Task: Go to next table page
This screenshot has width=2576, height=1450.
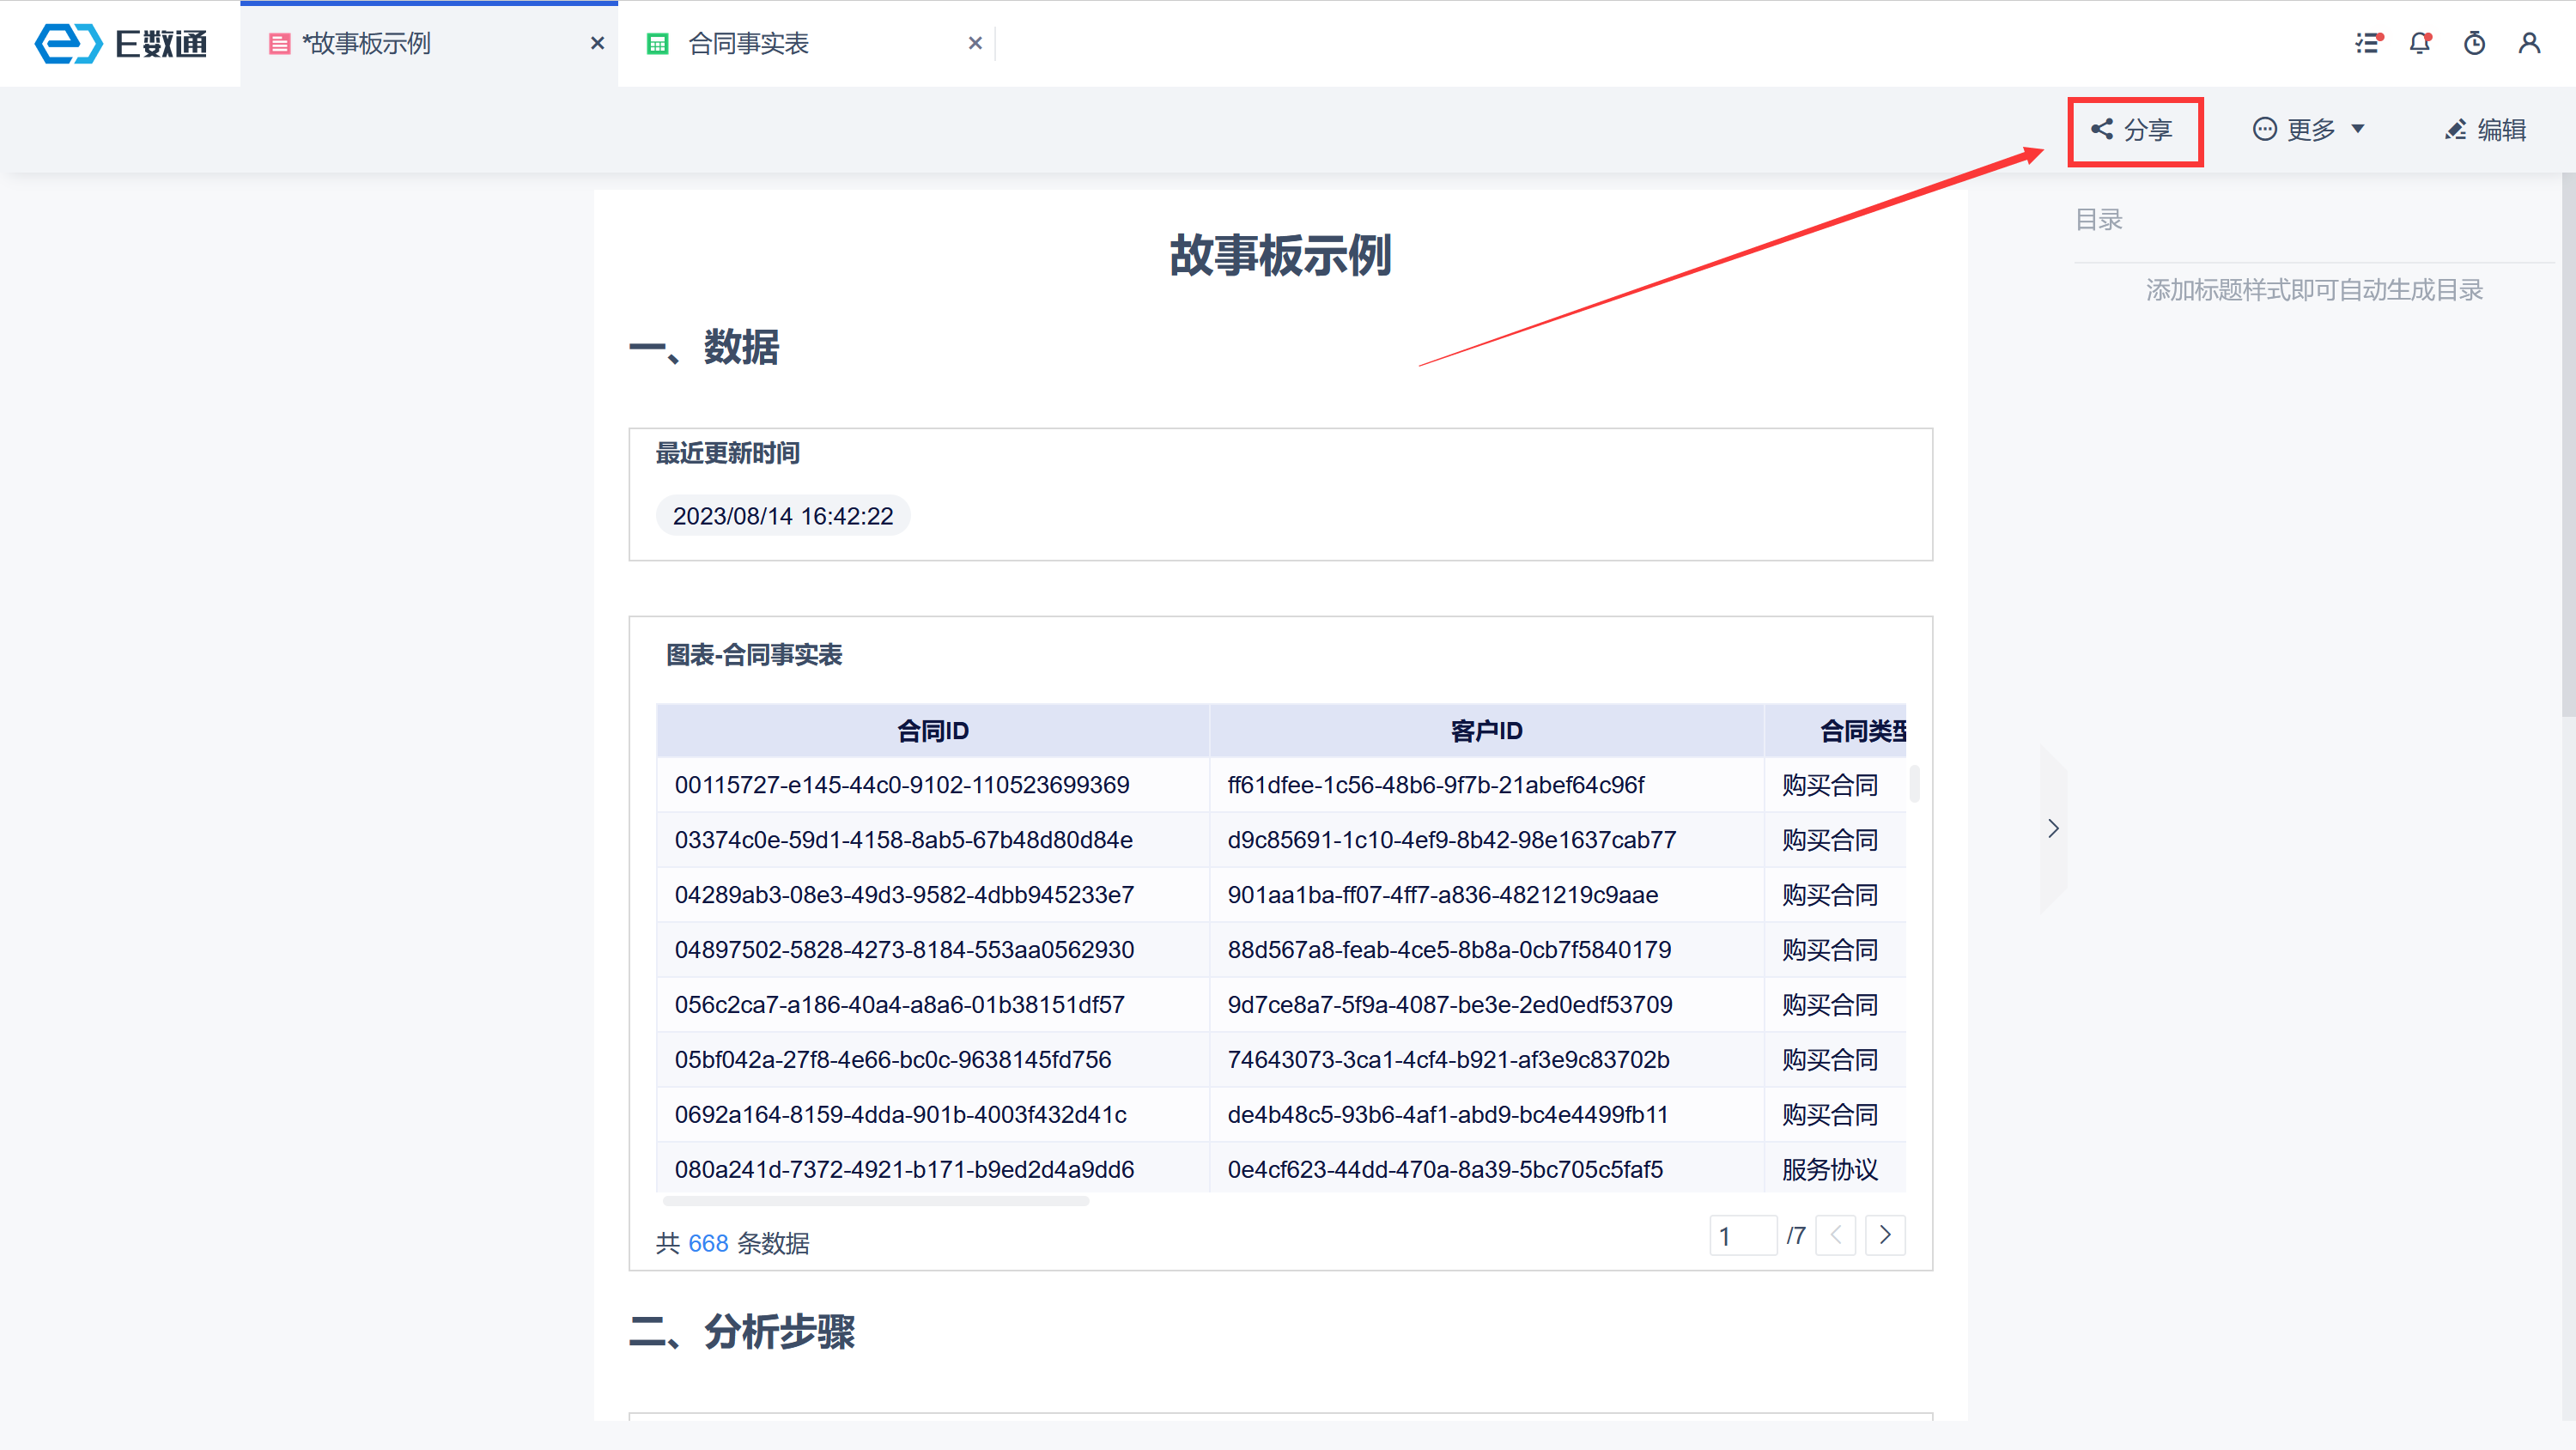Action: [x=1885, y=1235]
